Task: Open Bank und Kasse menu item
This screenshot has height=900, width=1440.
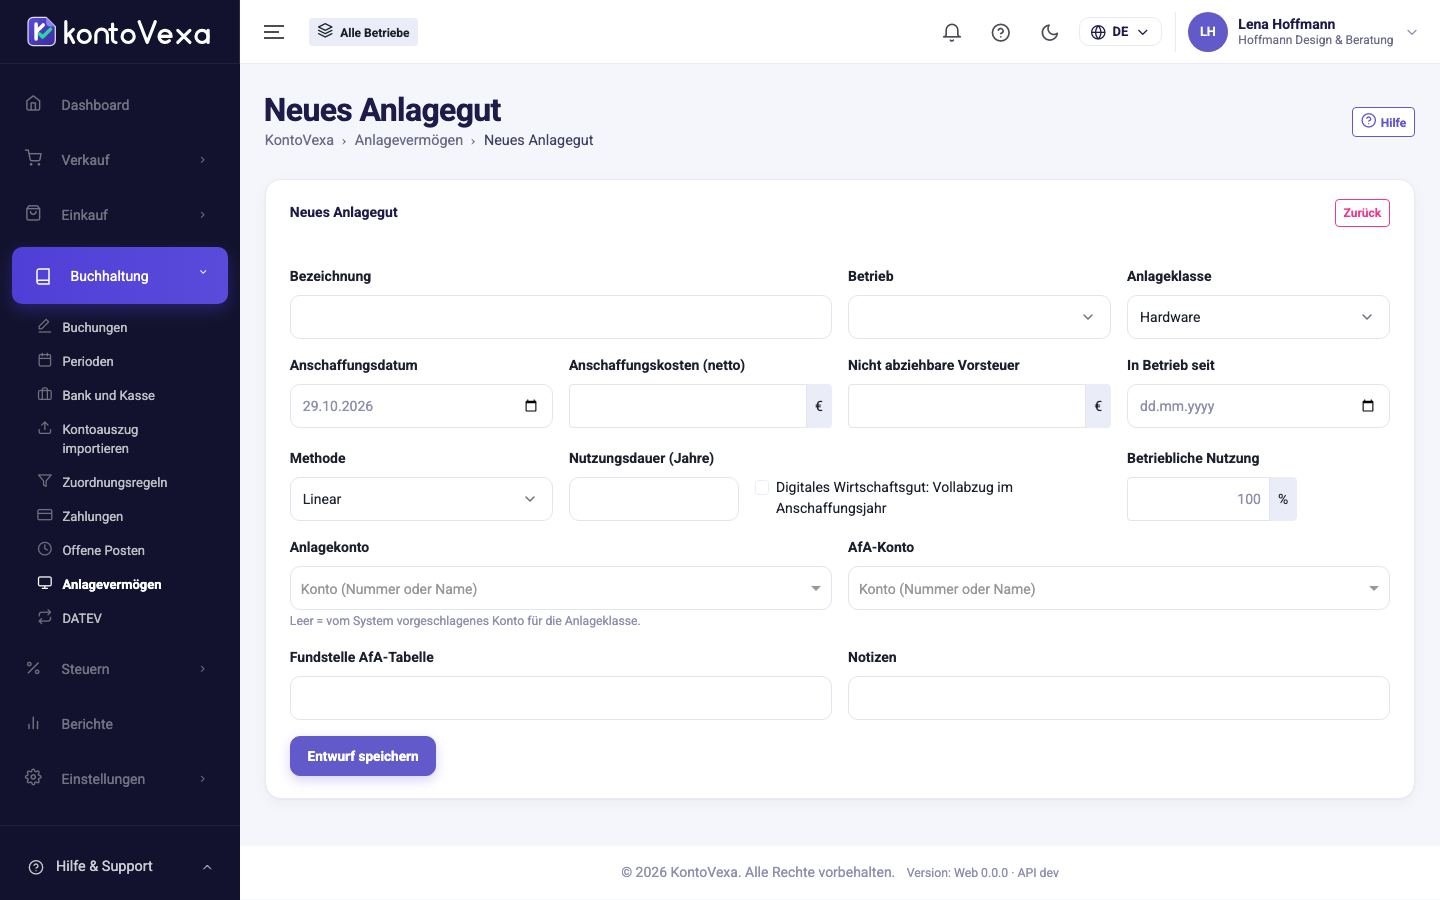Action: point(108,395)
